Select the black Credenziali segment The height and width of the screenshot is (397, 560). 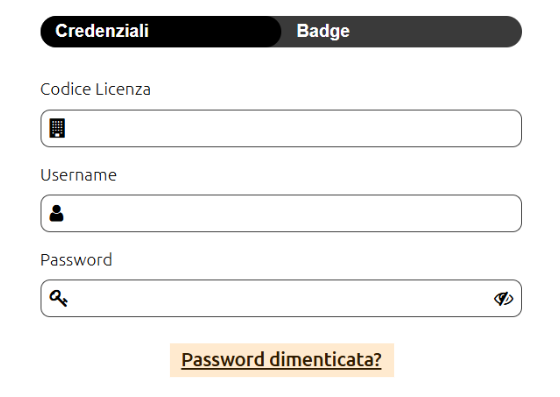pyautogui.click(x=161, y=31)
